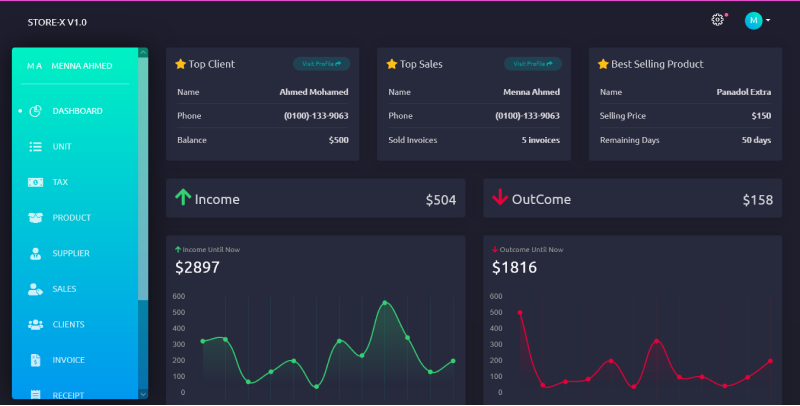Click the sidebar scrollbar down arrow

point(143,393)
